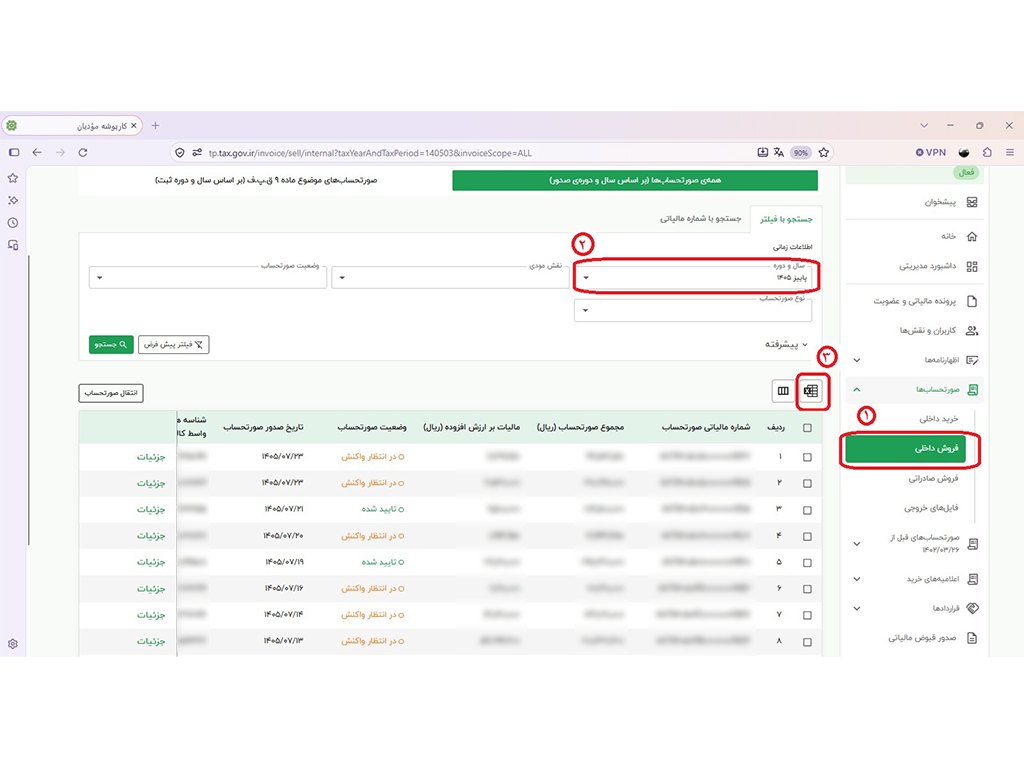This screenshot has height=768, width=1024.
Task: Open جزئیات link for row ۱
Action: pyautogui.click(x=151, y=457)
